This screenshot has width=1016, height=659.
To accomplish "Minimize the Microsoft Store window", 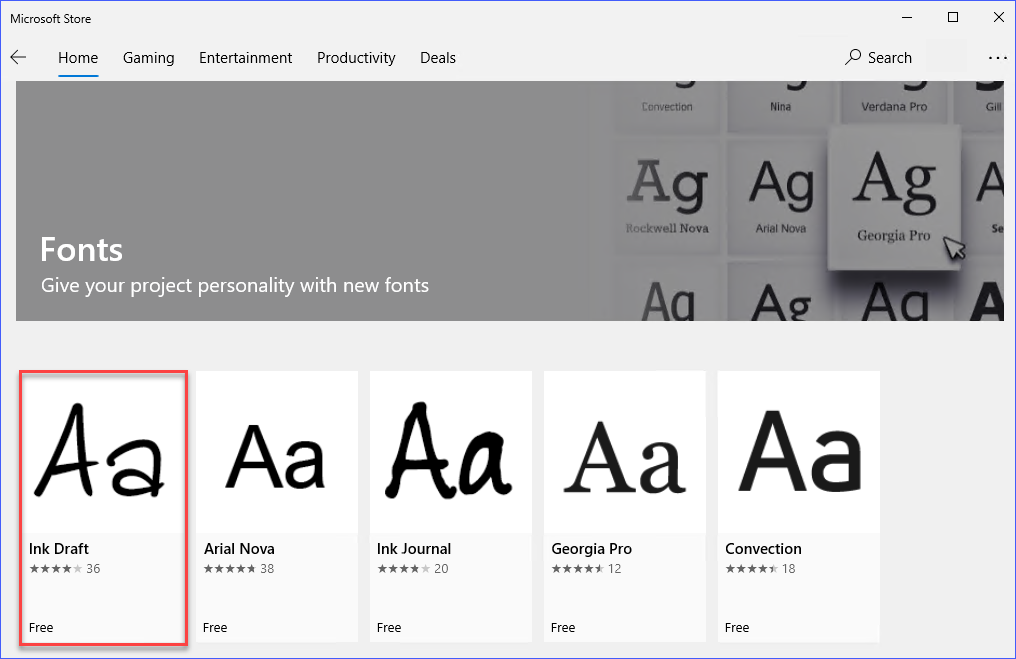I will point(907,17).
